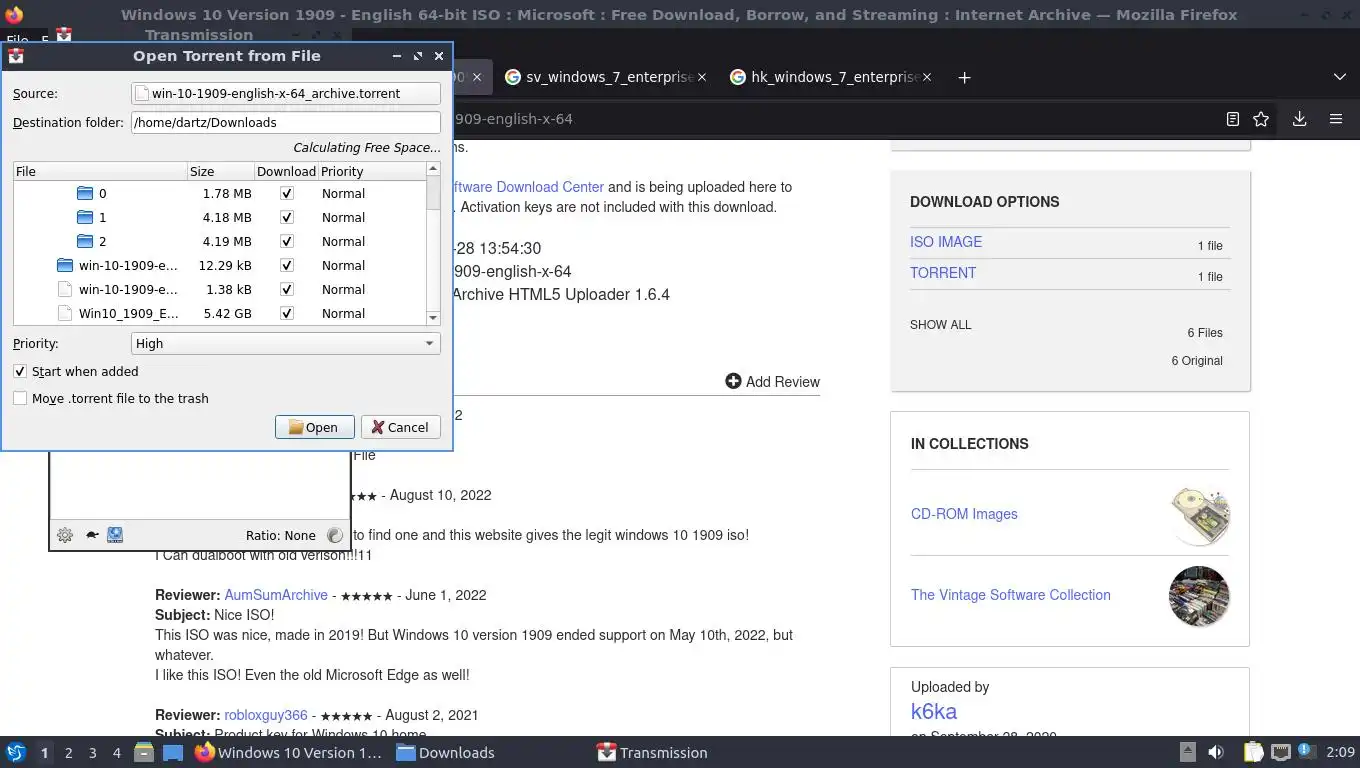The width and height of the screenshot is (1360, 768).
Task: Open reviewer AumSumArchive profile link
Action: (x=276, y=595)
